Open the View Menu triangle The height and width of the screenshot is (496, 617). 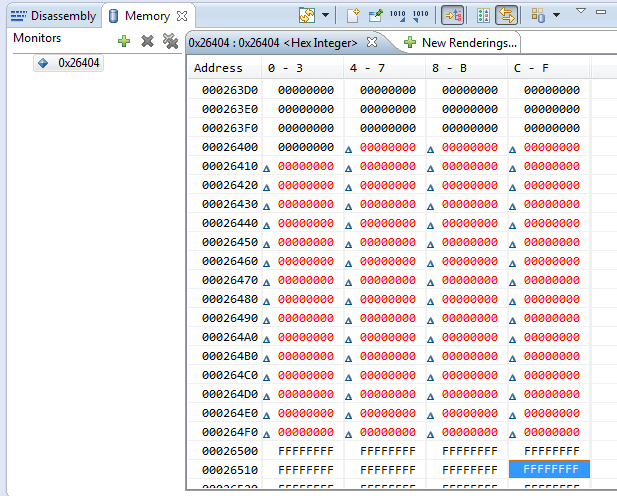click(581, 11)
